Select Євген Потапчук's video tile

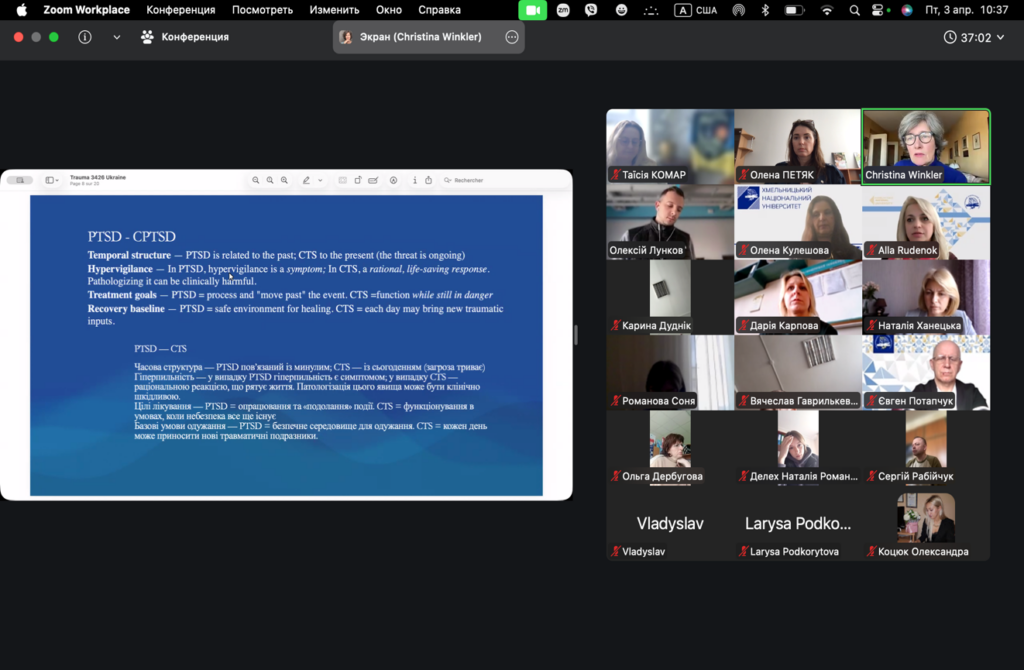[926, 372]
